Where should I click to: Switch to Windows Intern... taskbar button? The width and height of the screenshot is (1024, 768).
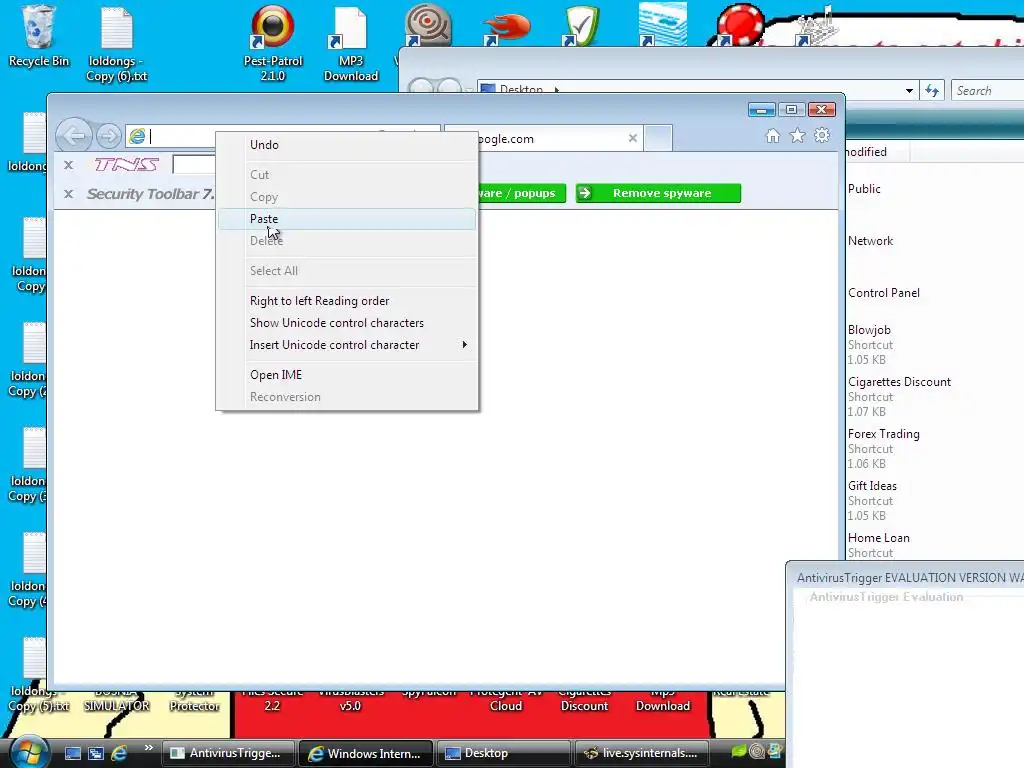[x=365, y=753]
